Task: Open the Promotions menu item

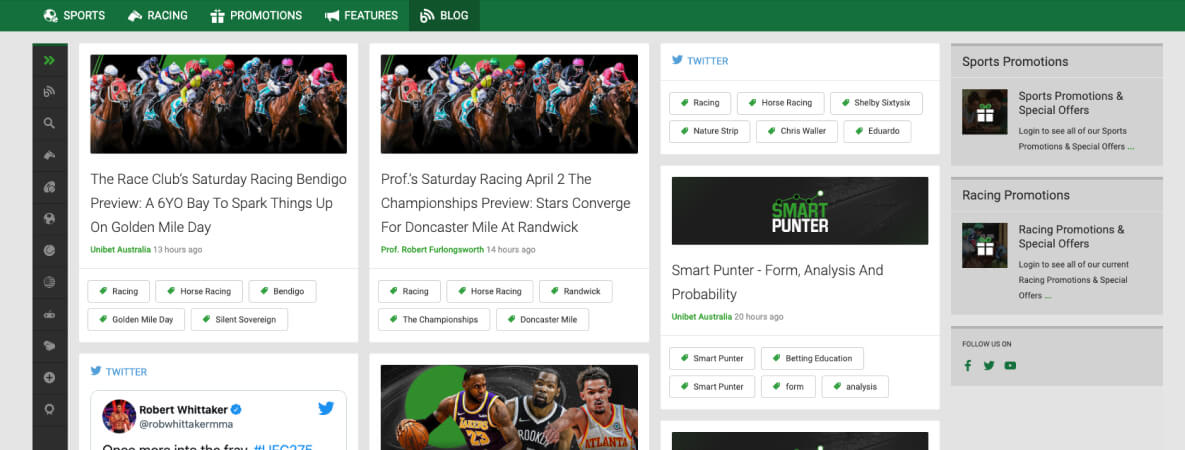Action: click(255, 15)
